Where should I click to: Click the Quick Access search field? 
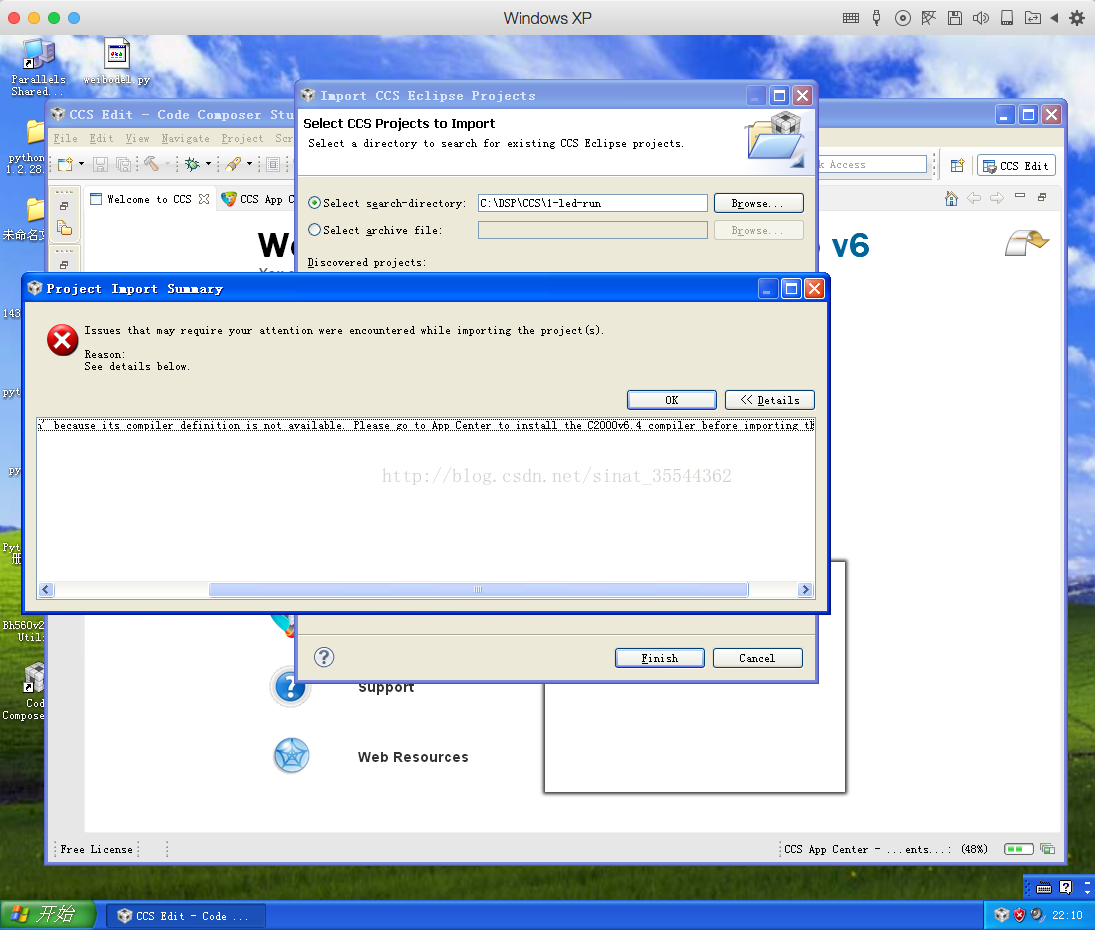[x=872, y=165]
